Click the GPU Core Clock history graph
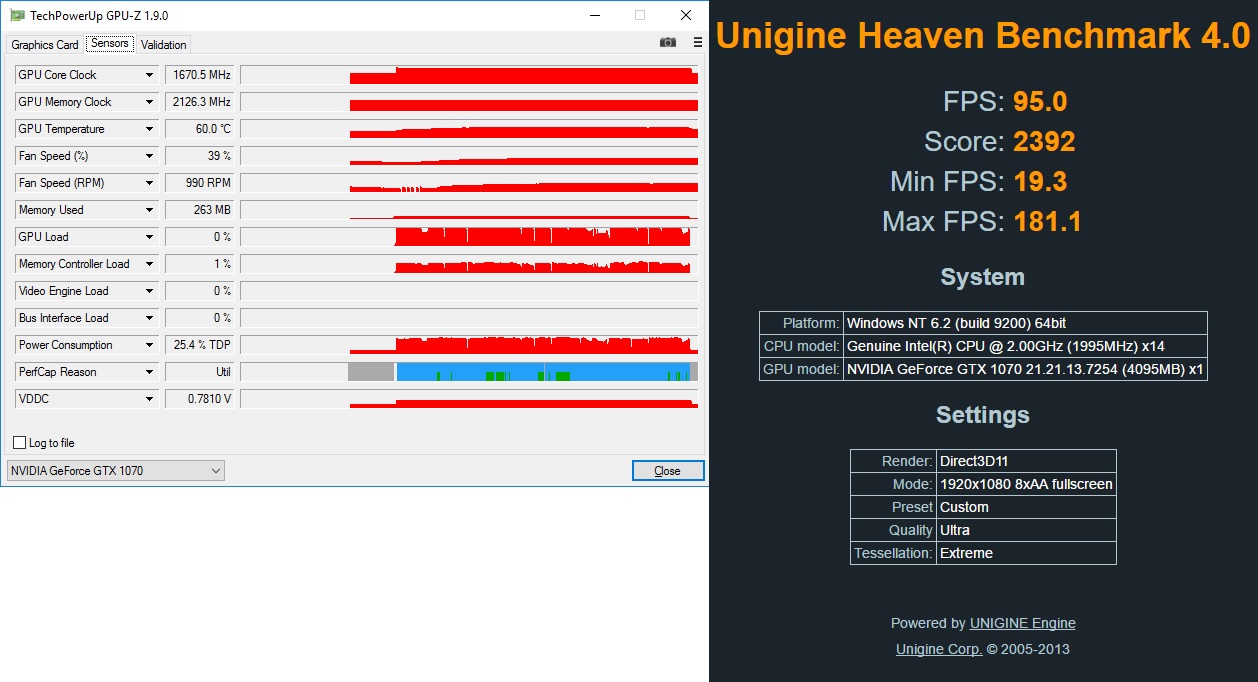This screenshot has width=1258, height=682. pyautogui.click(x=469, y=75)
